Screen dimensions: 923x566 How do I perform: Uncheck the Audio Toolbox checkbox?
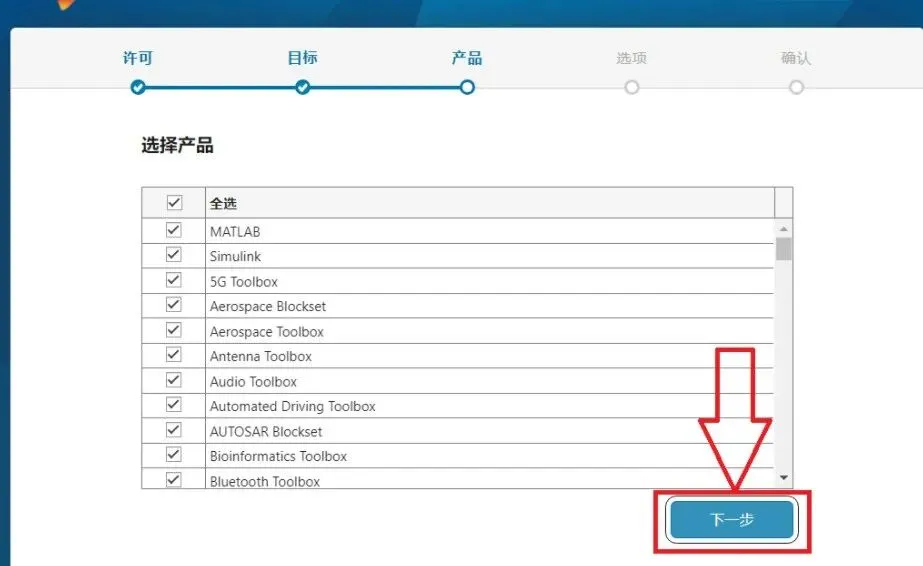[x=174, y=380]
